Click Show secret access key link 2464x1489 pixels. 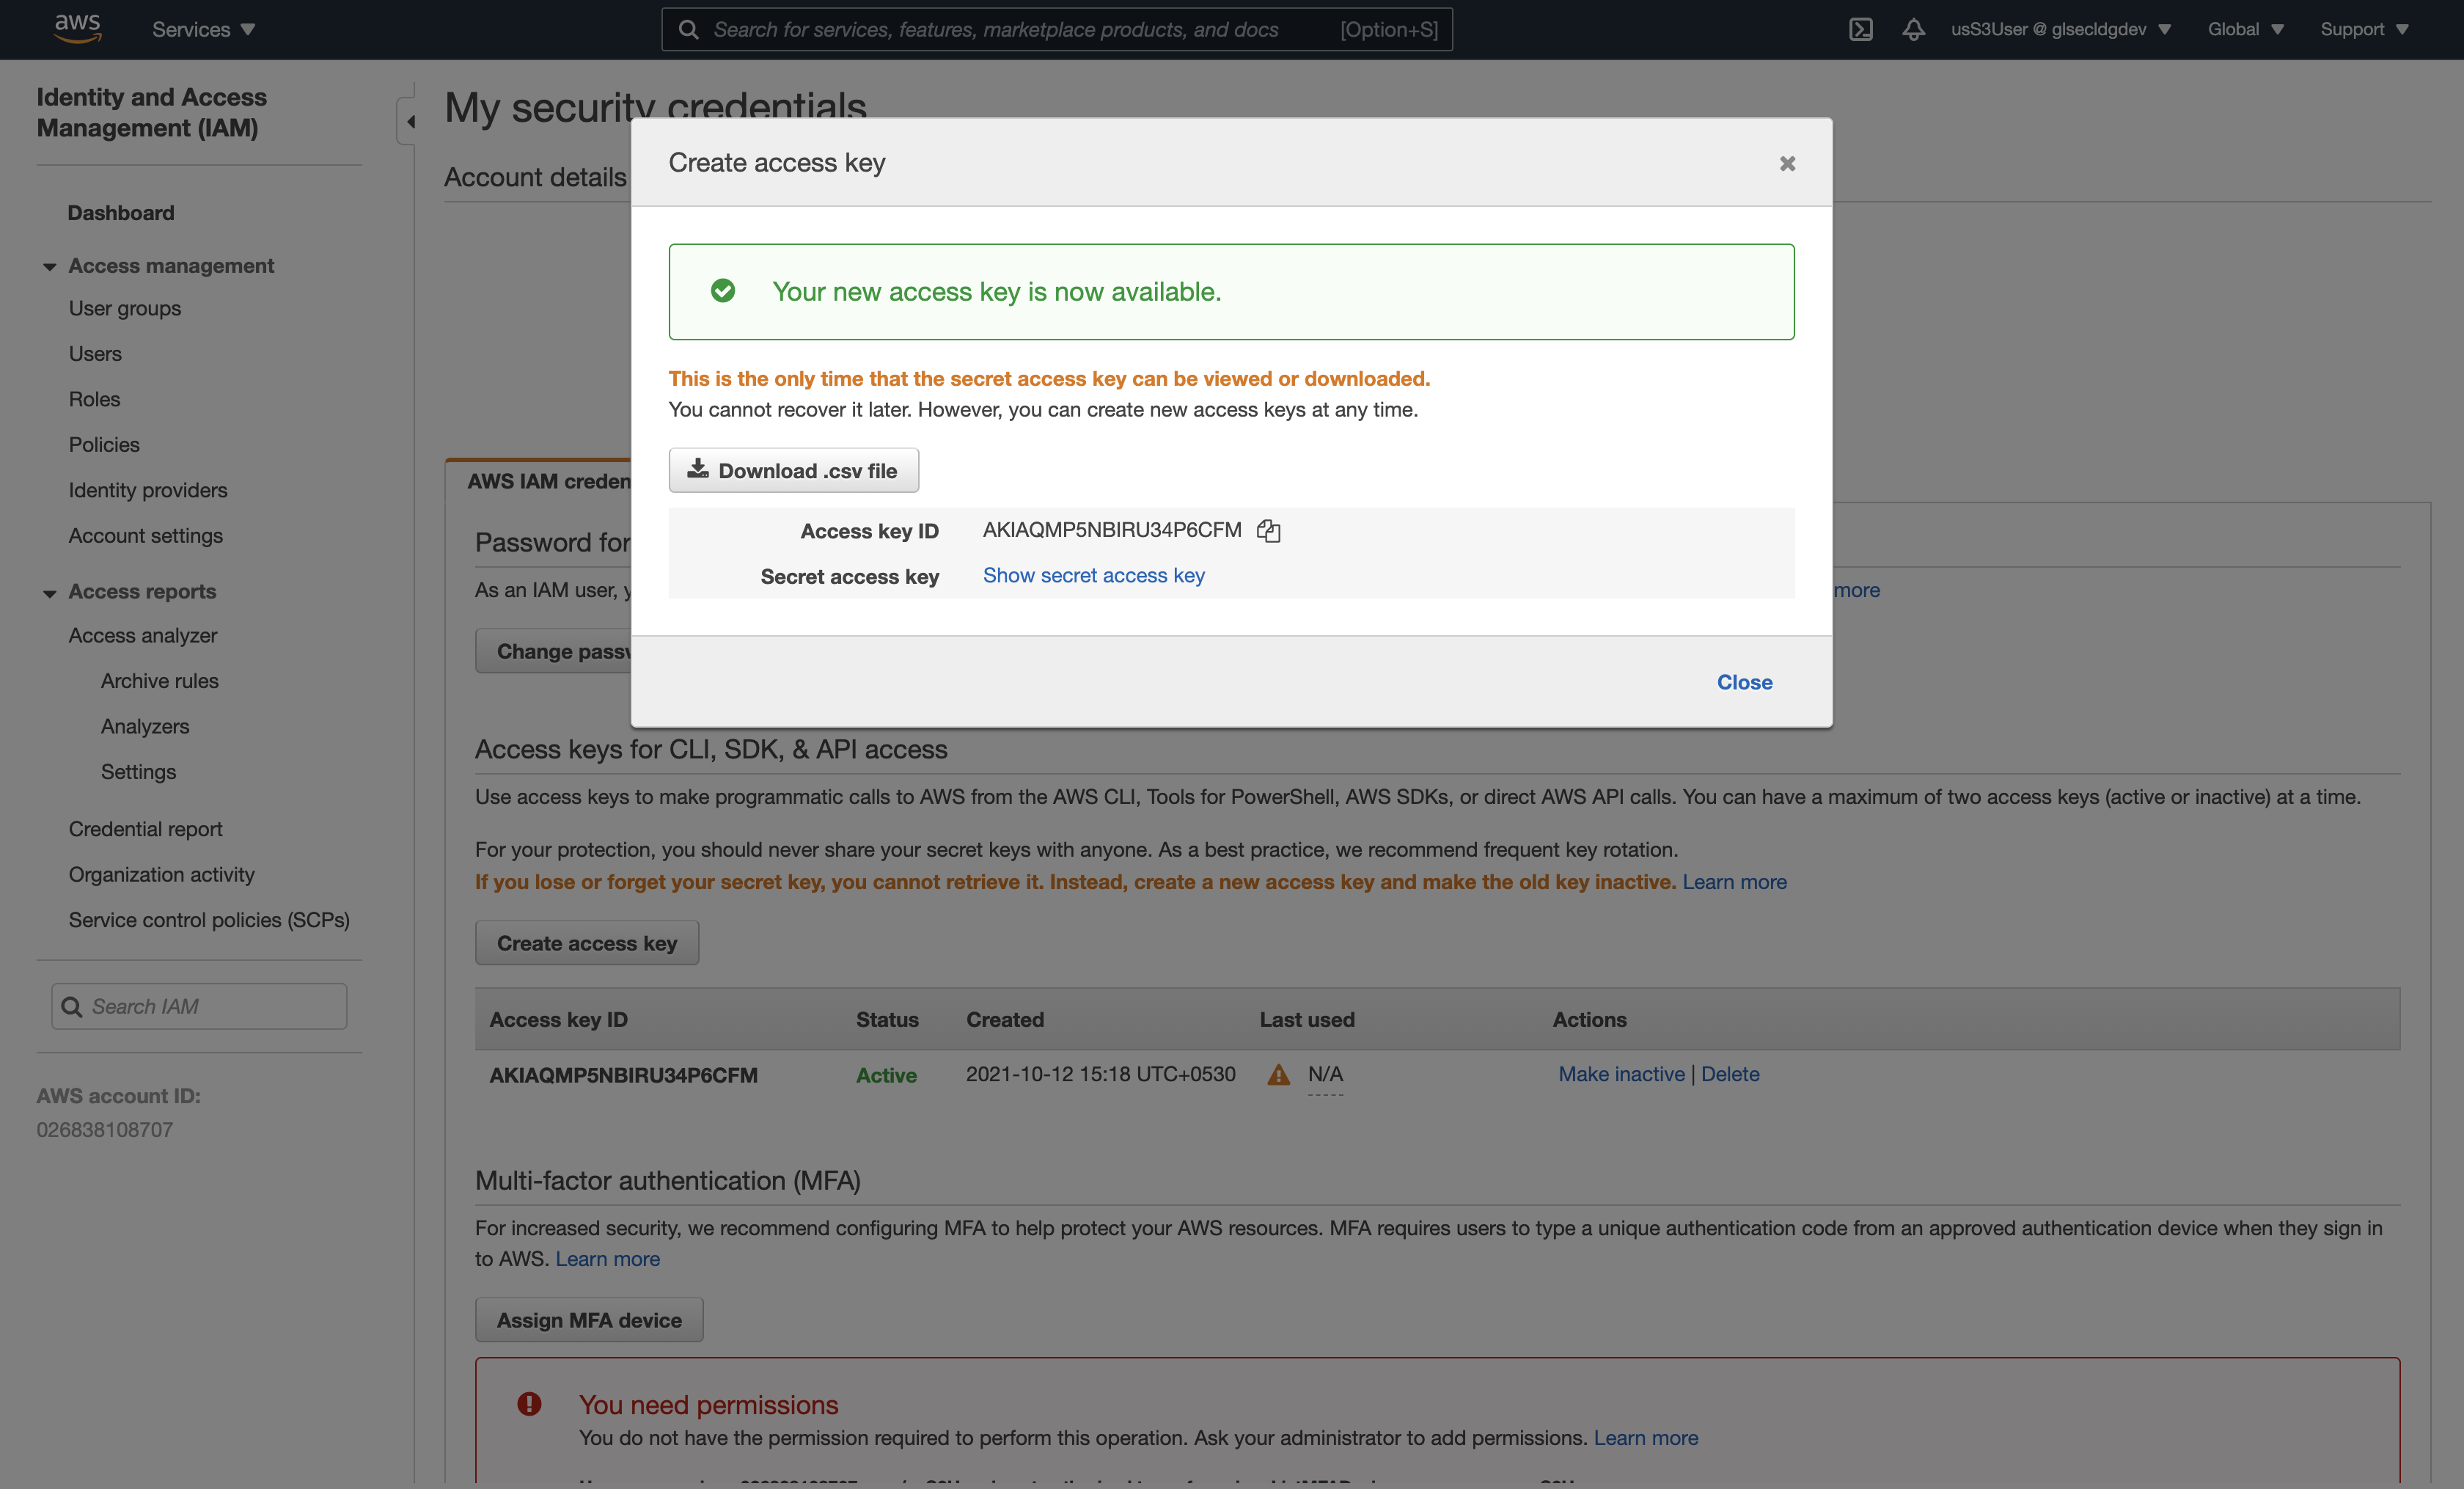[1094, 575]
